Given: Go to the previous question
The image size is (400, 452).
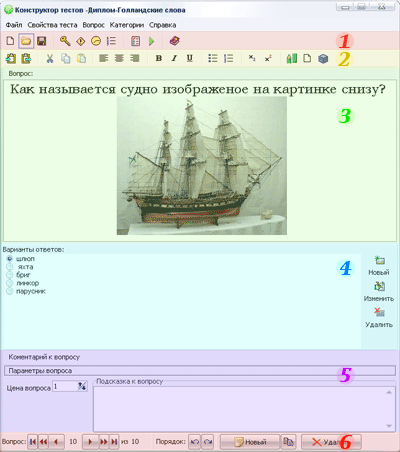Looking at the screenshot, I should tap(56, 442).
